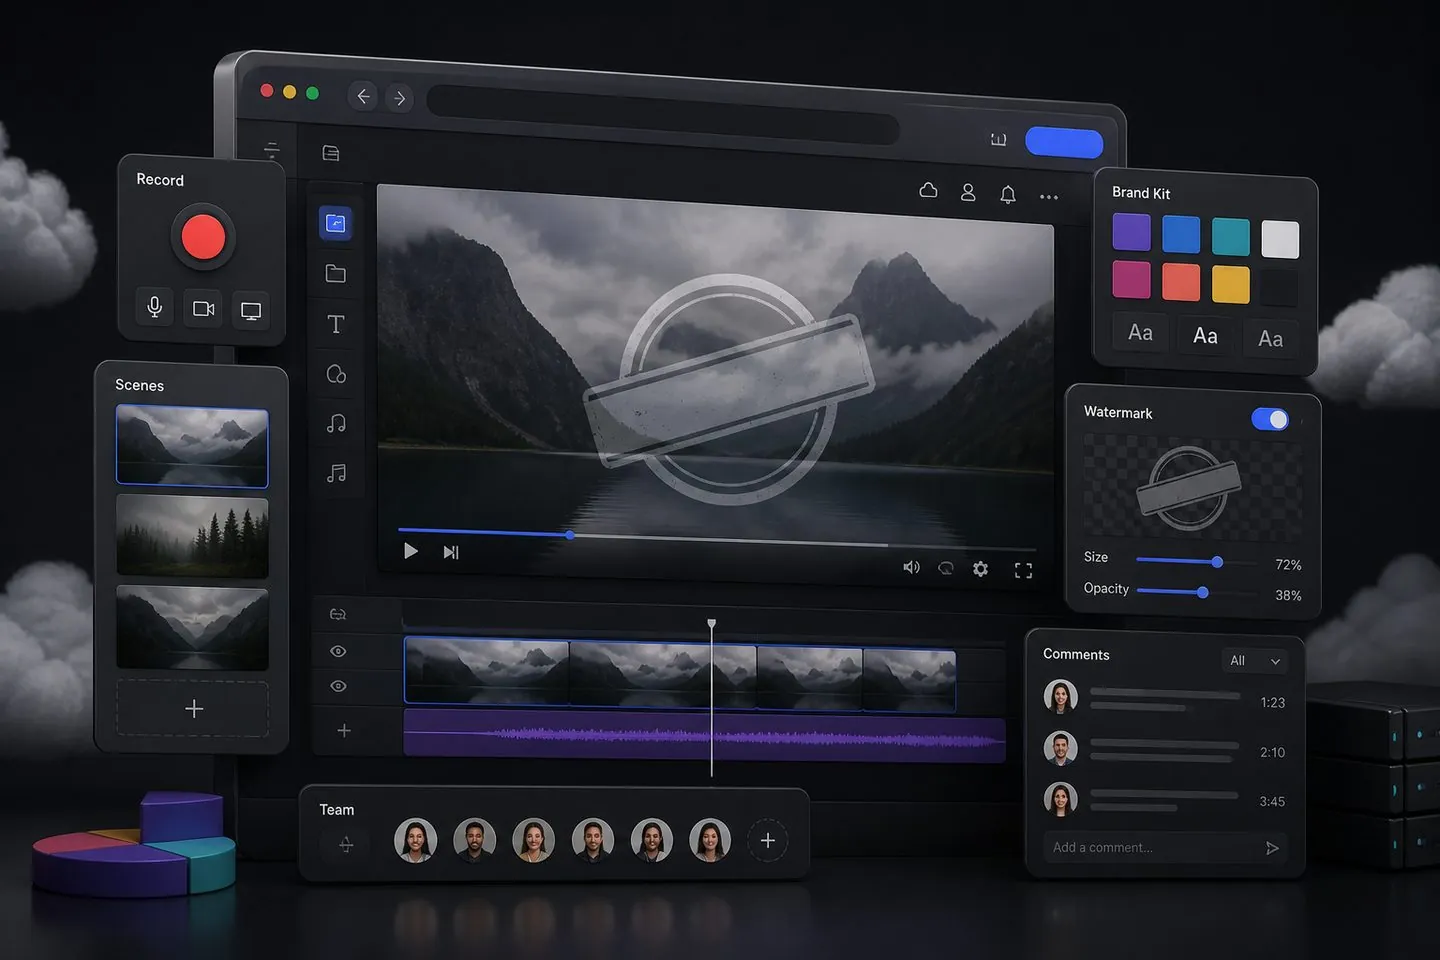
Task: Open notifications bell above video
Action: tap(1008, 195)
